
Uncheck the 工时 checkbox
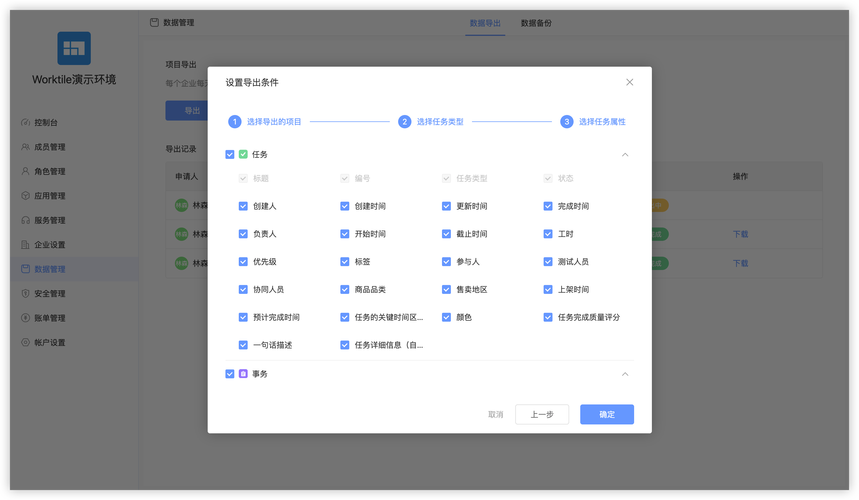(x=548, y=234)
